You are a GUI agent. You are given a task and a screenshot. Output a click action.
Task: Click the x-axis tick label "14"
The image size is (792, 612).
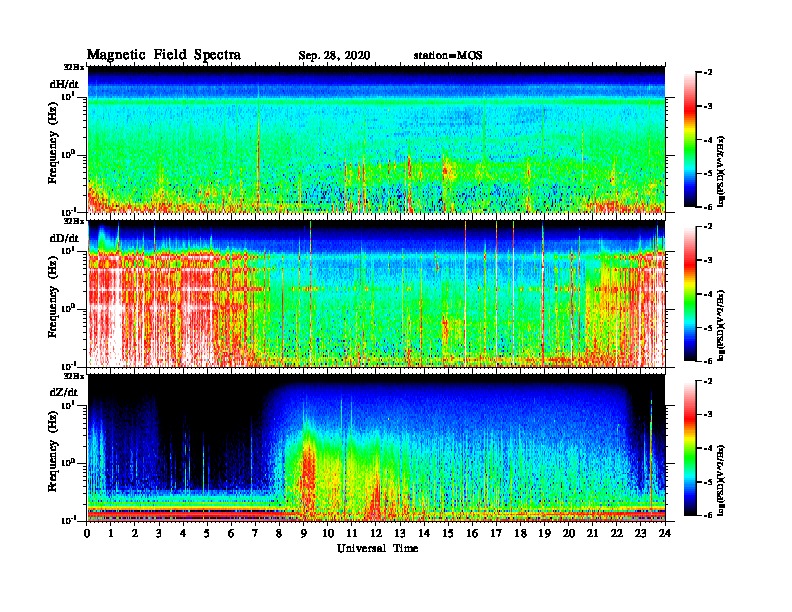(x=424, y=534)
